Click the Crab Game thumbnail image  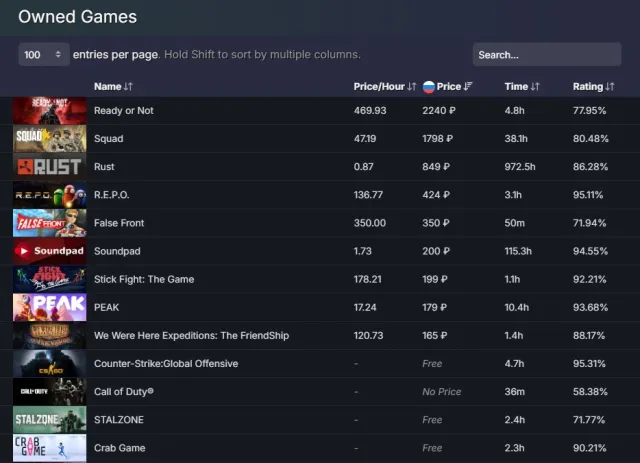pos(50,448)
